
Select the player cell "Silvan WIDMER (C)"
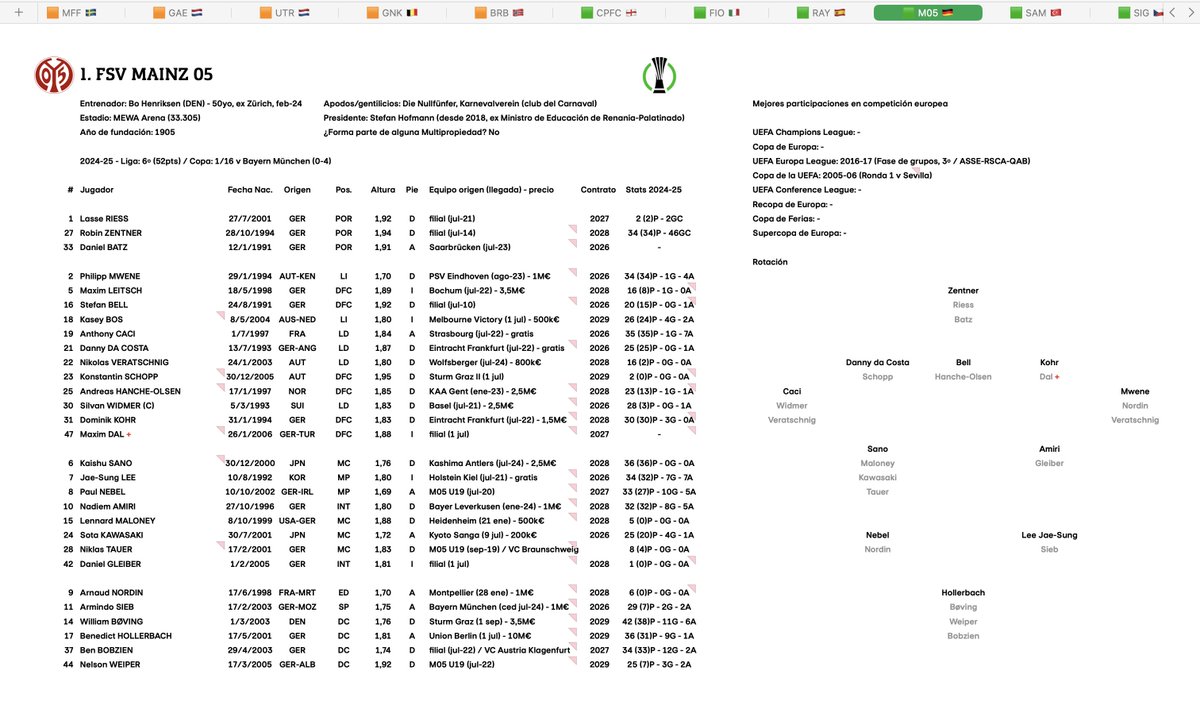tap(117, 406)
